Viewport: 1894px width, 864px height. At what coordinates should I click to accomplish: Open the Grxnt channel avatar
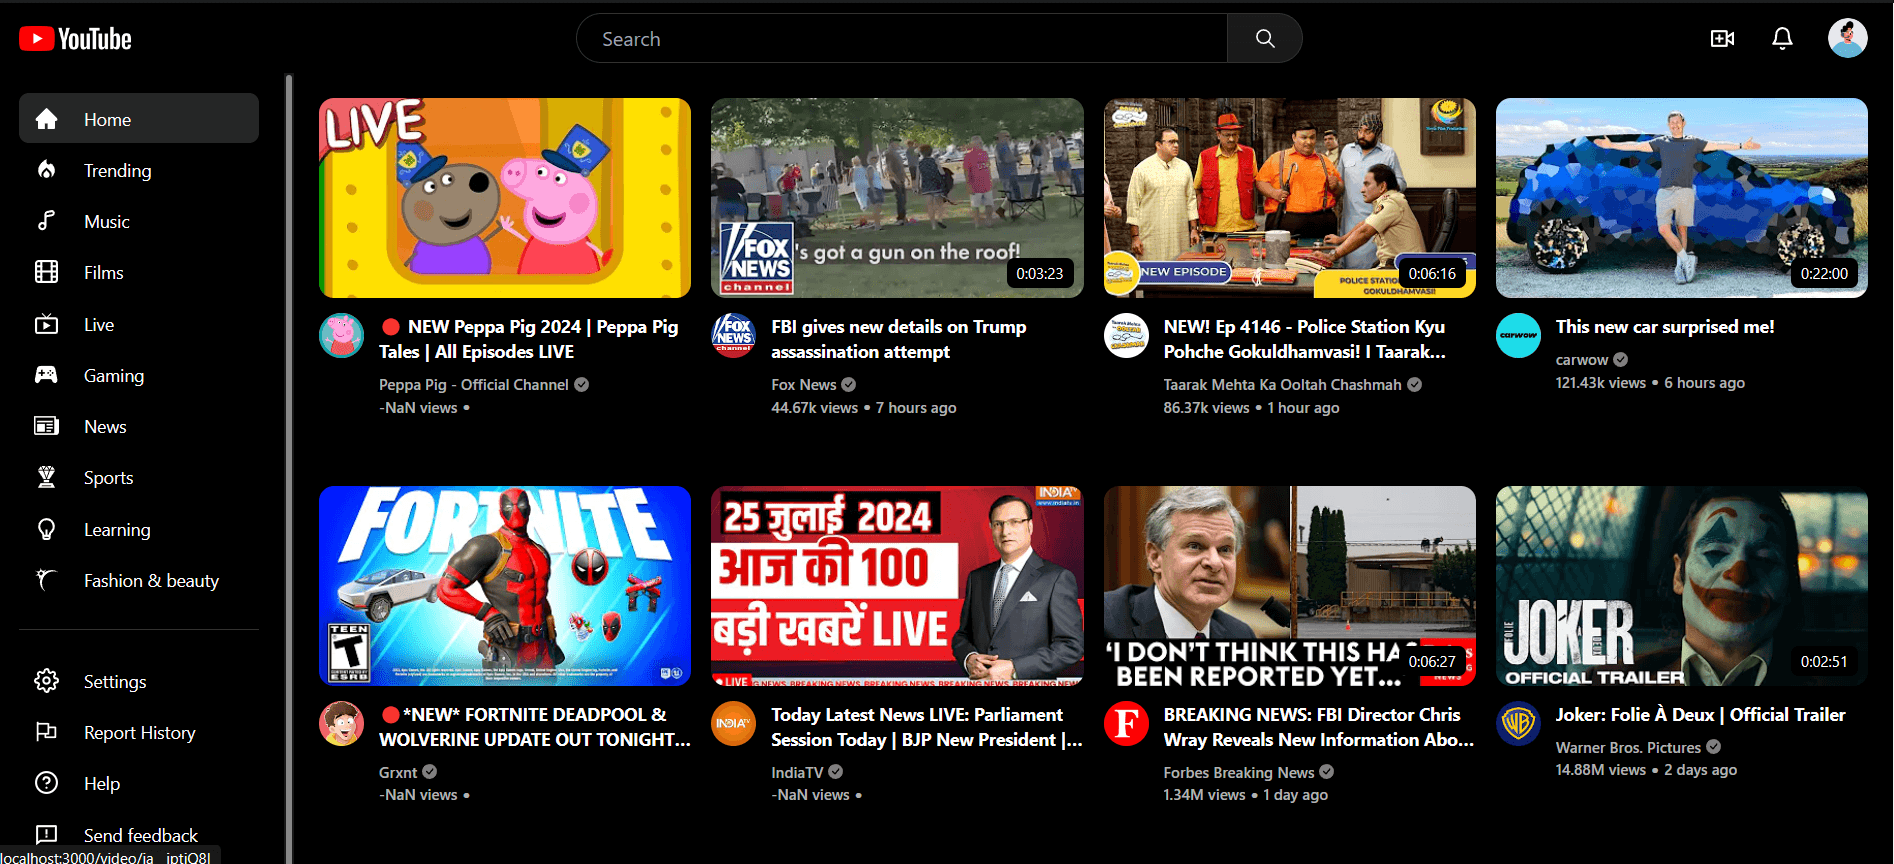[x=341, y=723]
